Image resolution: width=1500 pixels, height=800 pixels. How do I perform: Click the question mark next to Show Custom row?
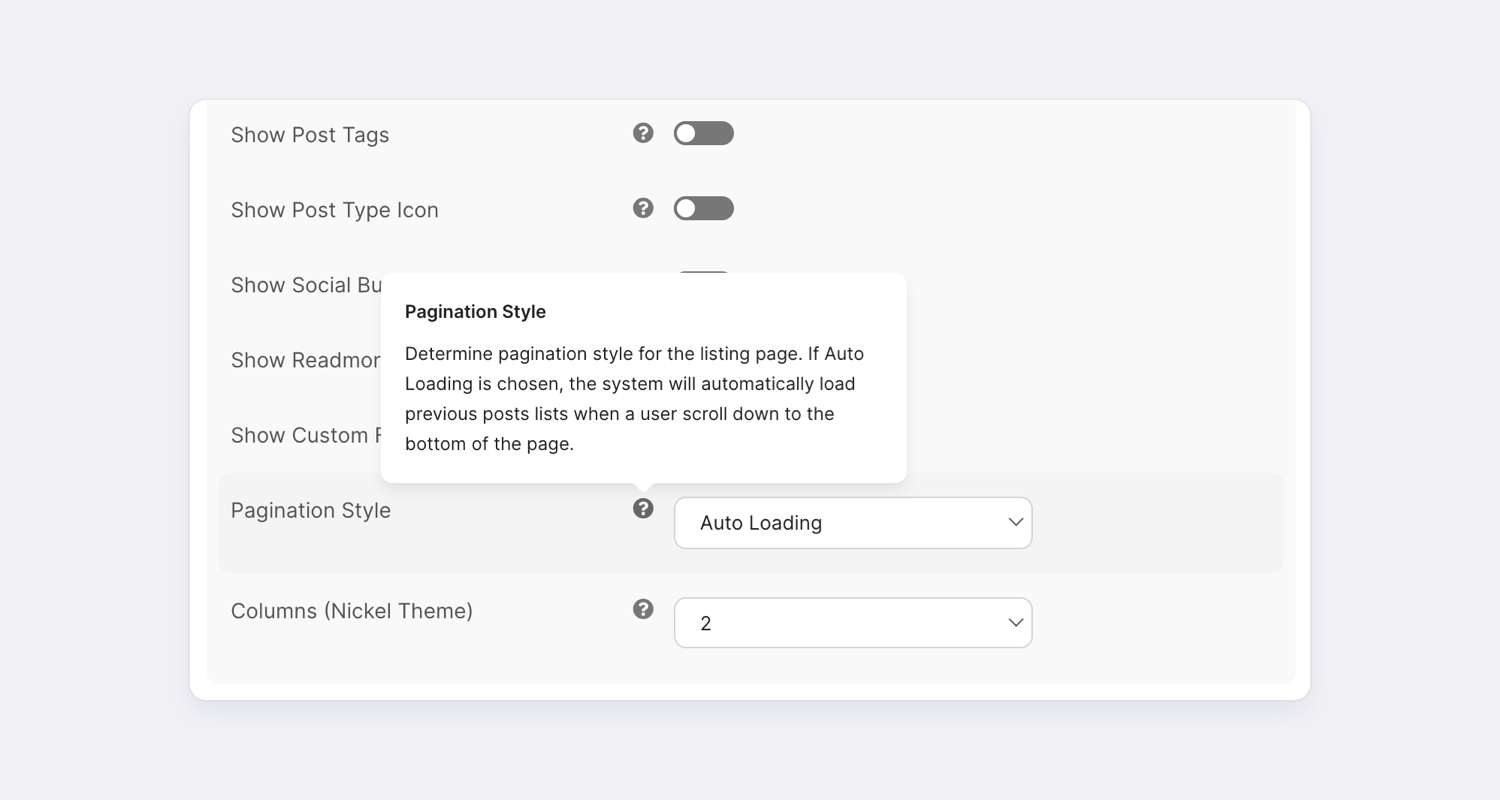[643, 434]
